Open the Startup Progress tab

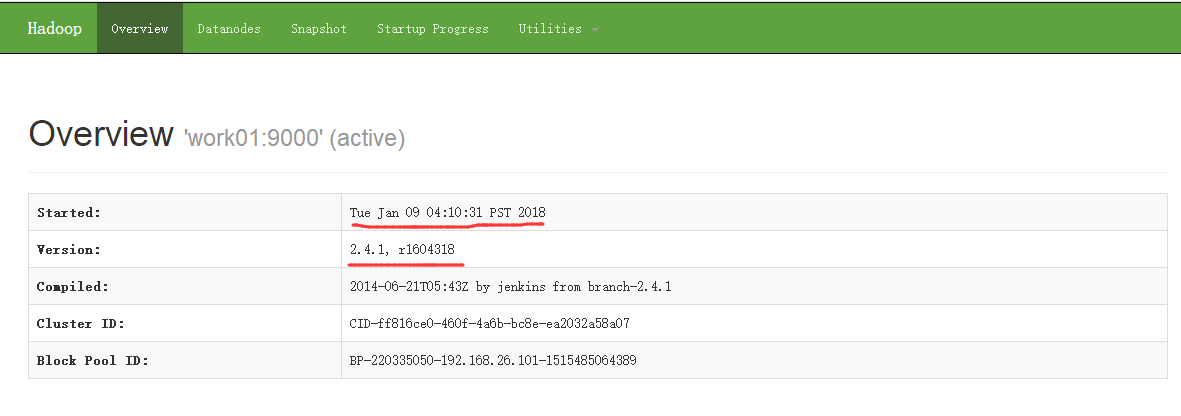(433, 29)
